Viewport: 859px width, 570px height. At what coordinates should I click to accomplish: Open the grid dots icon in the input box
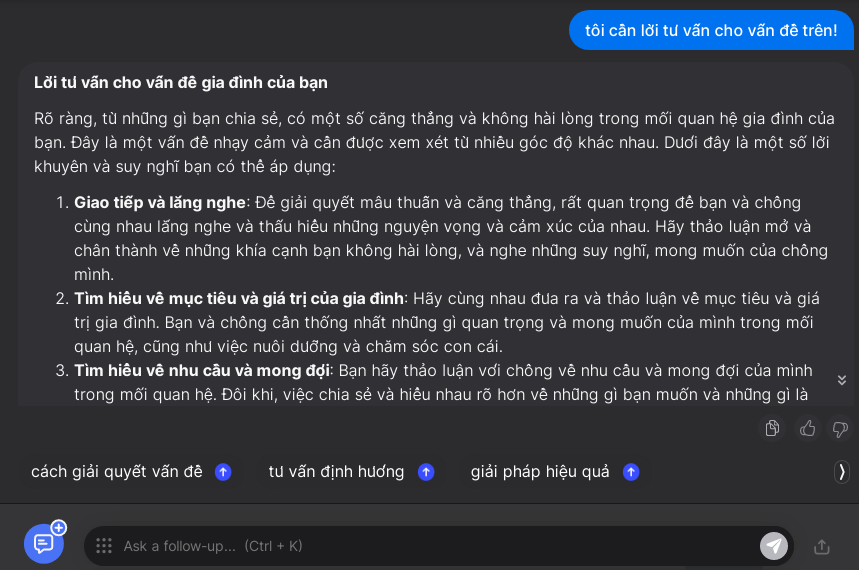coord(103,546)
